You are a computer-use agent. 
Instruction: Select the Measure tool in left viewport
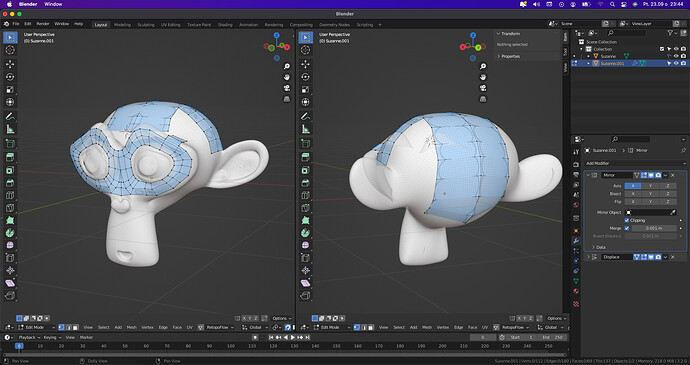click(x=10, y=129)
